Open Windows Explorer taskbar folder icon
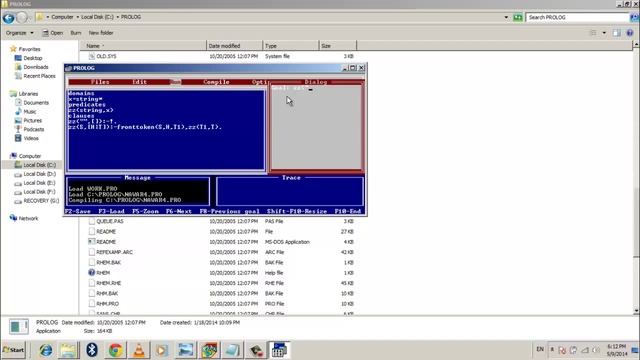640x360 pixels. coord(69,350)
